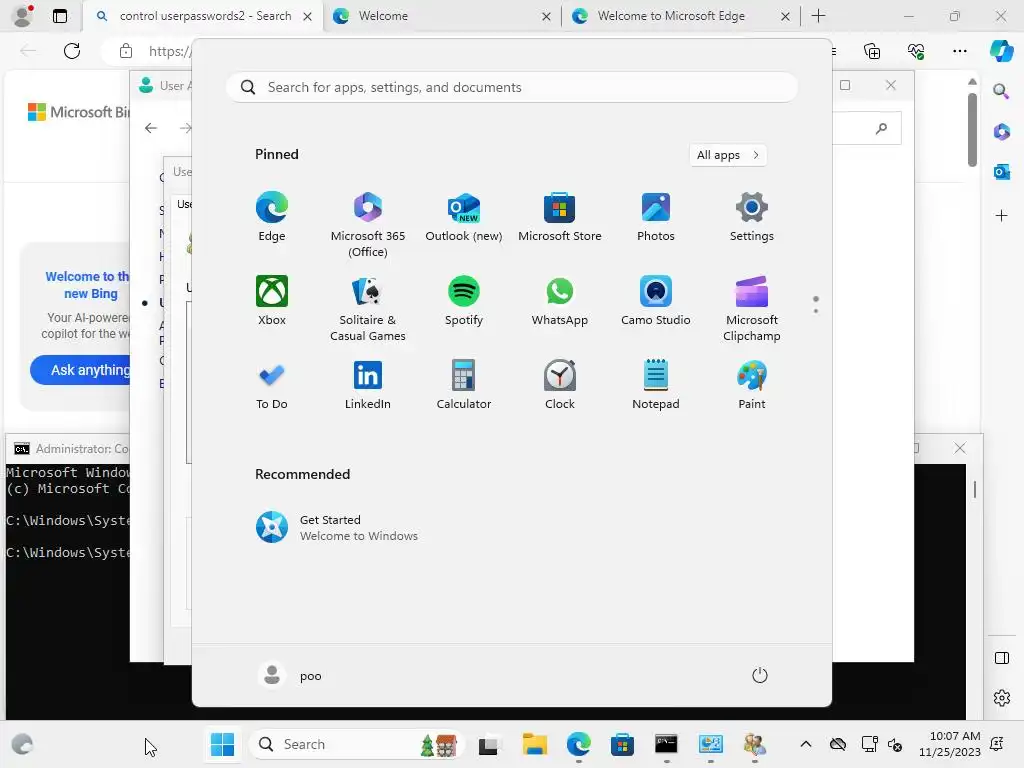Open Browser essentials heart icon
Viewport: 1024px width, 768px height.
(916, 51)
